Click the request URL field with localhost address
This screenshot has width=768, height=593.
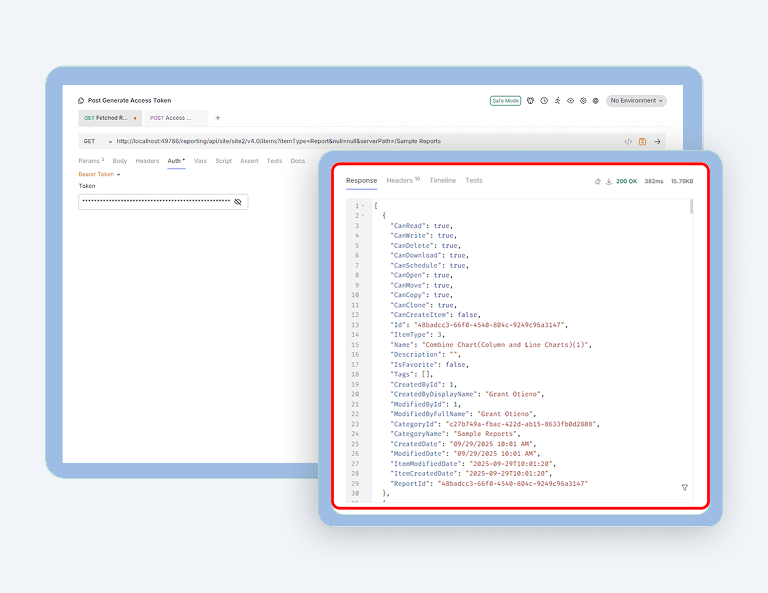coord(278,142)
